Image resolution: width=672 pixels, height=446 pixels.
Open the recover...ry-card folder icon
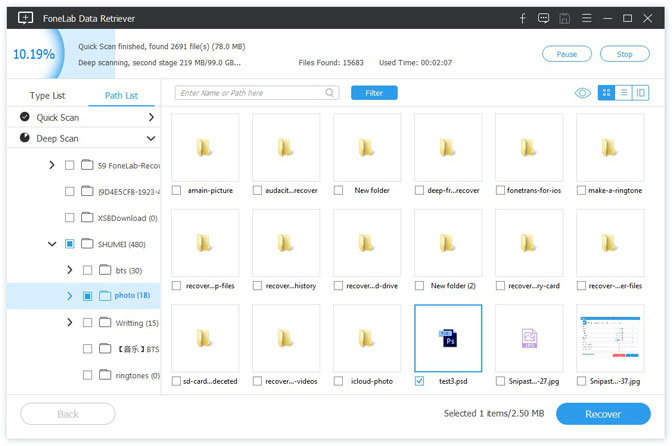pos(529,243)
